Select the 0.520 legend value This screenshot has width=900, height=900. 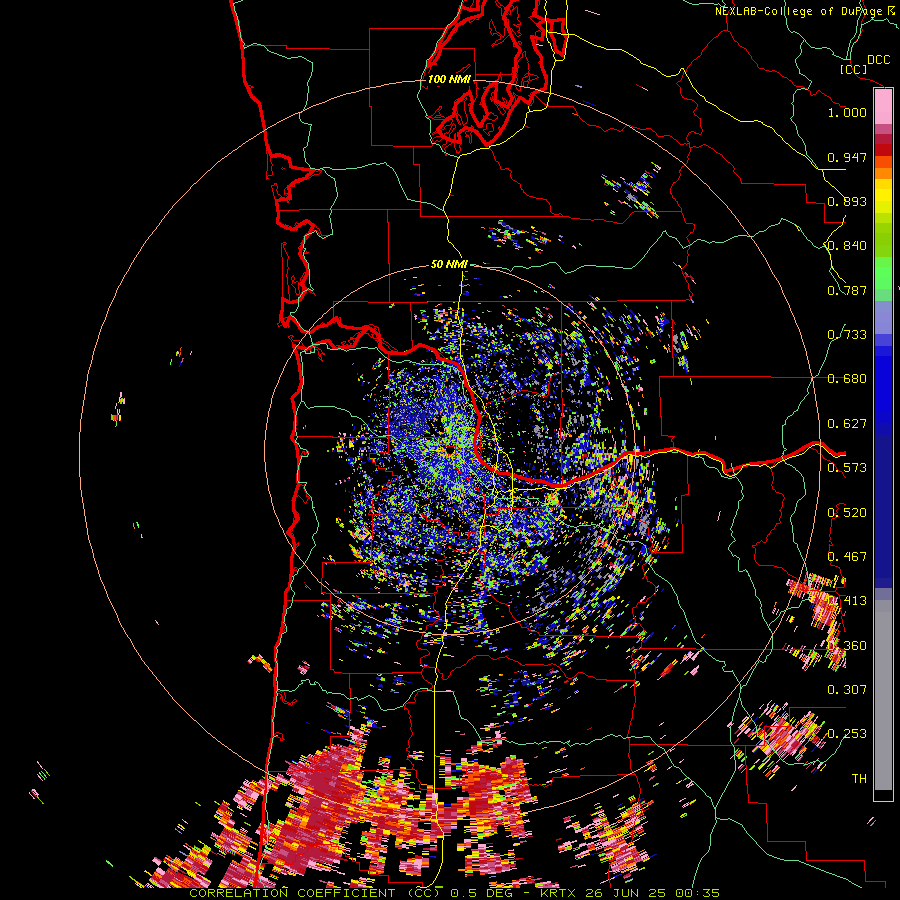pyautogui.click(x=847, y=513)
